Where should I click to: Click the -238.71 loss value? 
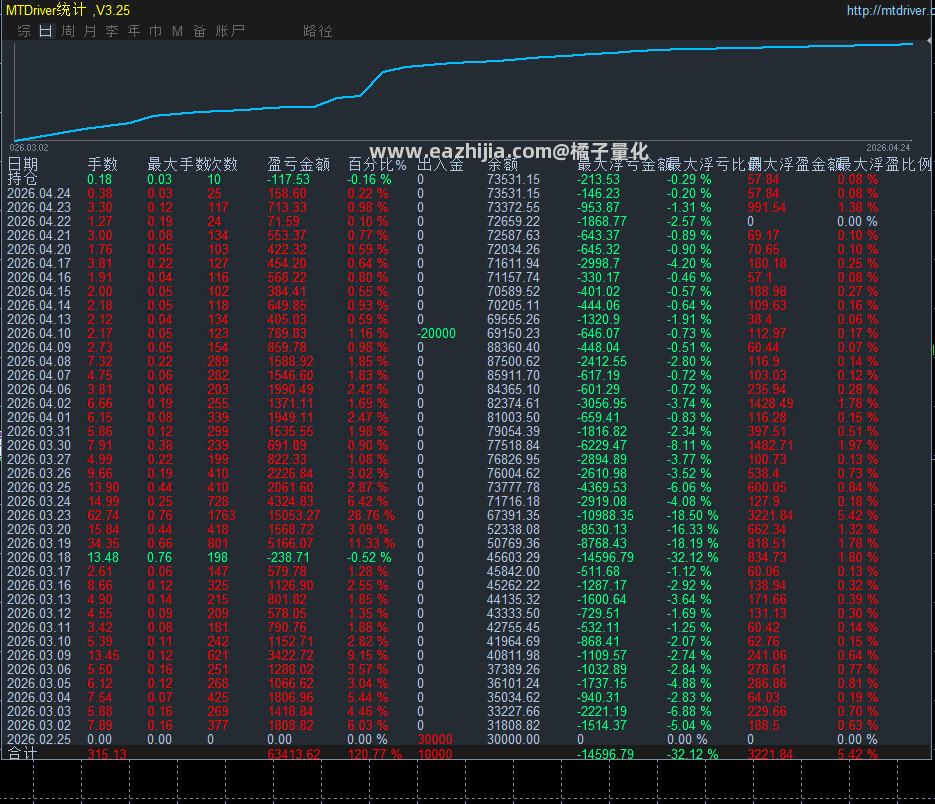click(x=289, y=558)
